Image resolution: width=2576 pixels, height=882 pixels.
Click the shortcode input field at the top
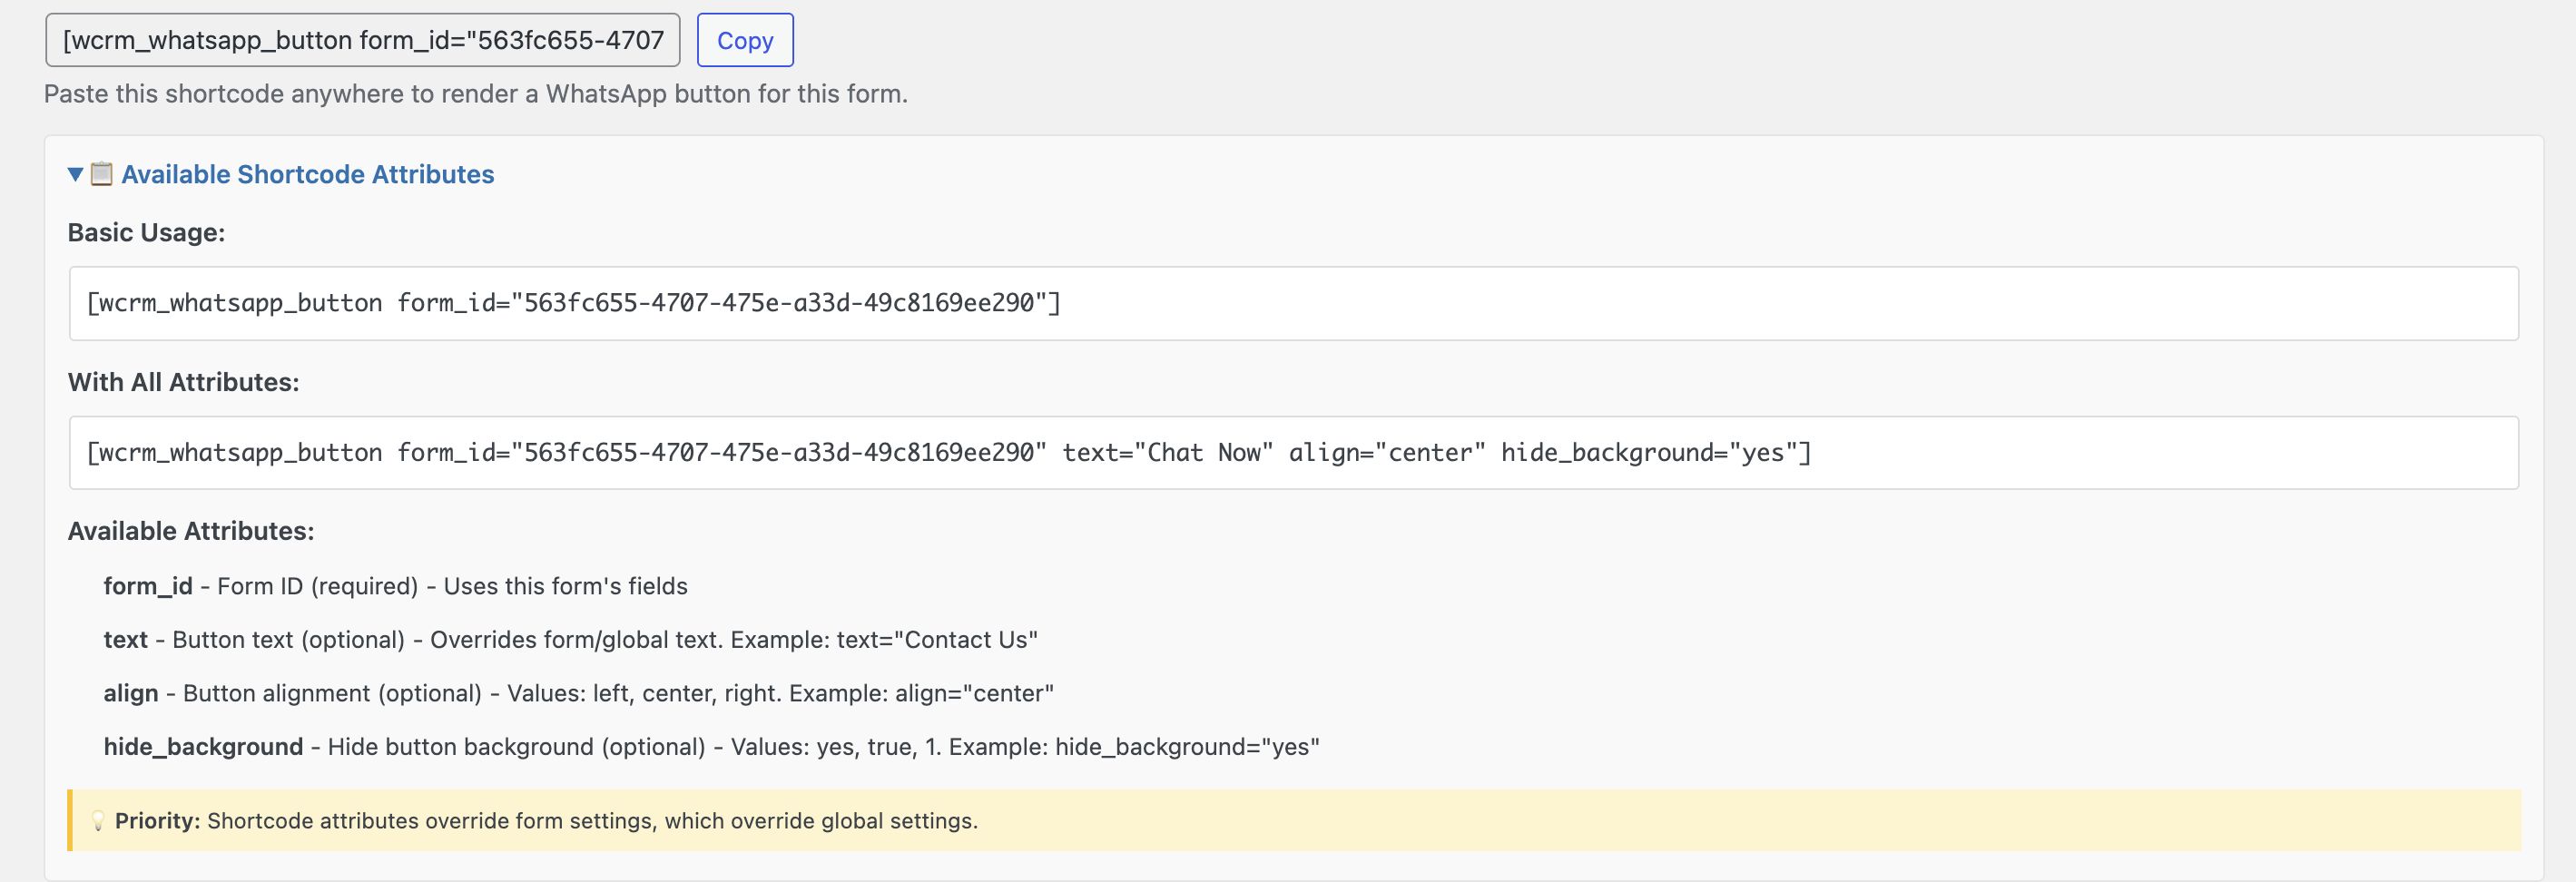click(x=362, y=41)
